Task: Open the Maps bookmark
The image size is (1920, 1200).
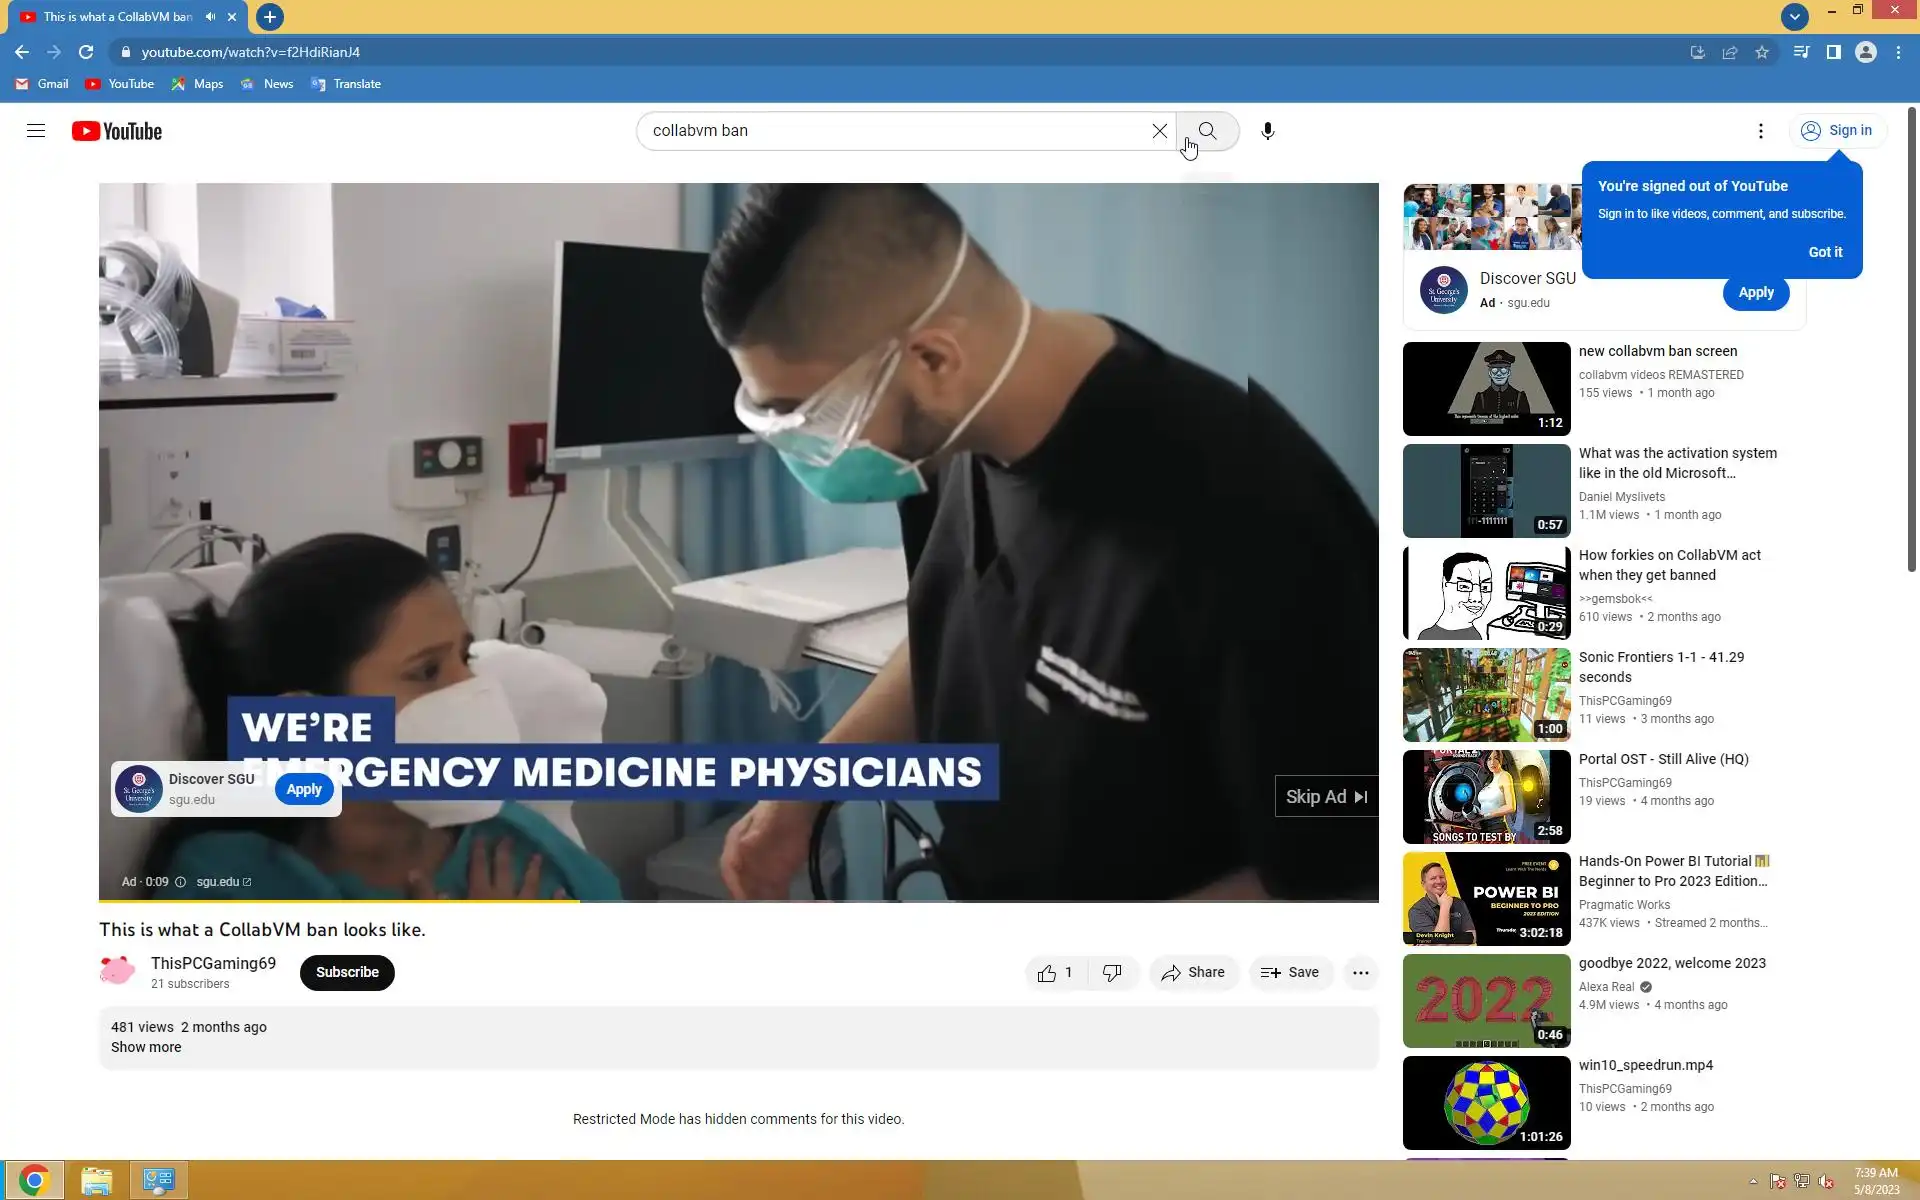Action: [x=197, y=84]
